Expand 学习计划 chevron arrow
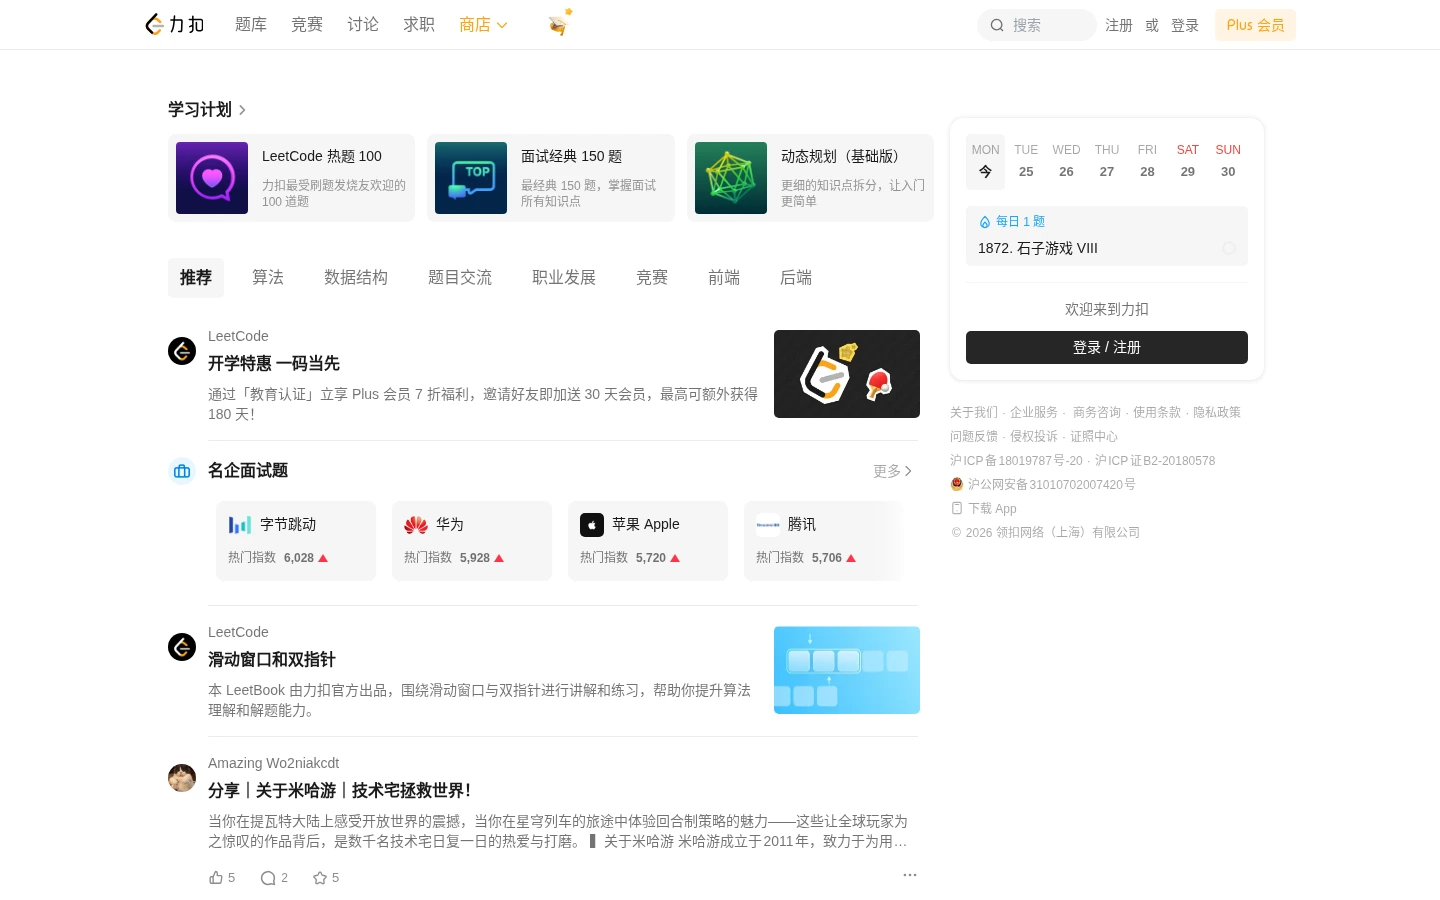This screenshot has height=900, width=1440. 242,110
